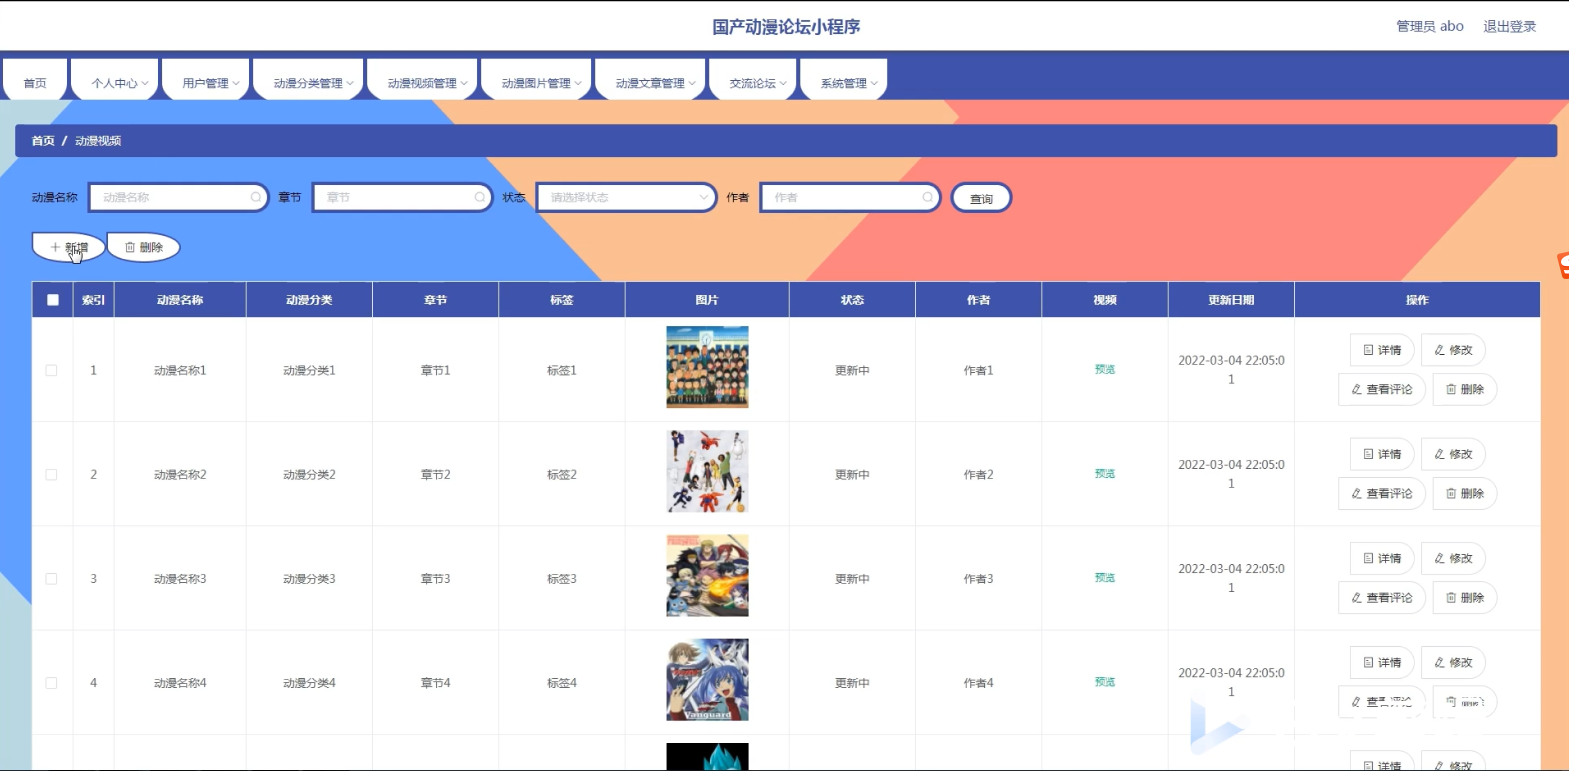Open the 状态 status dropdown
Screen dimensions: 1569x771
[x=627, y=198]
